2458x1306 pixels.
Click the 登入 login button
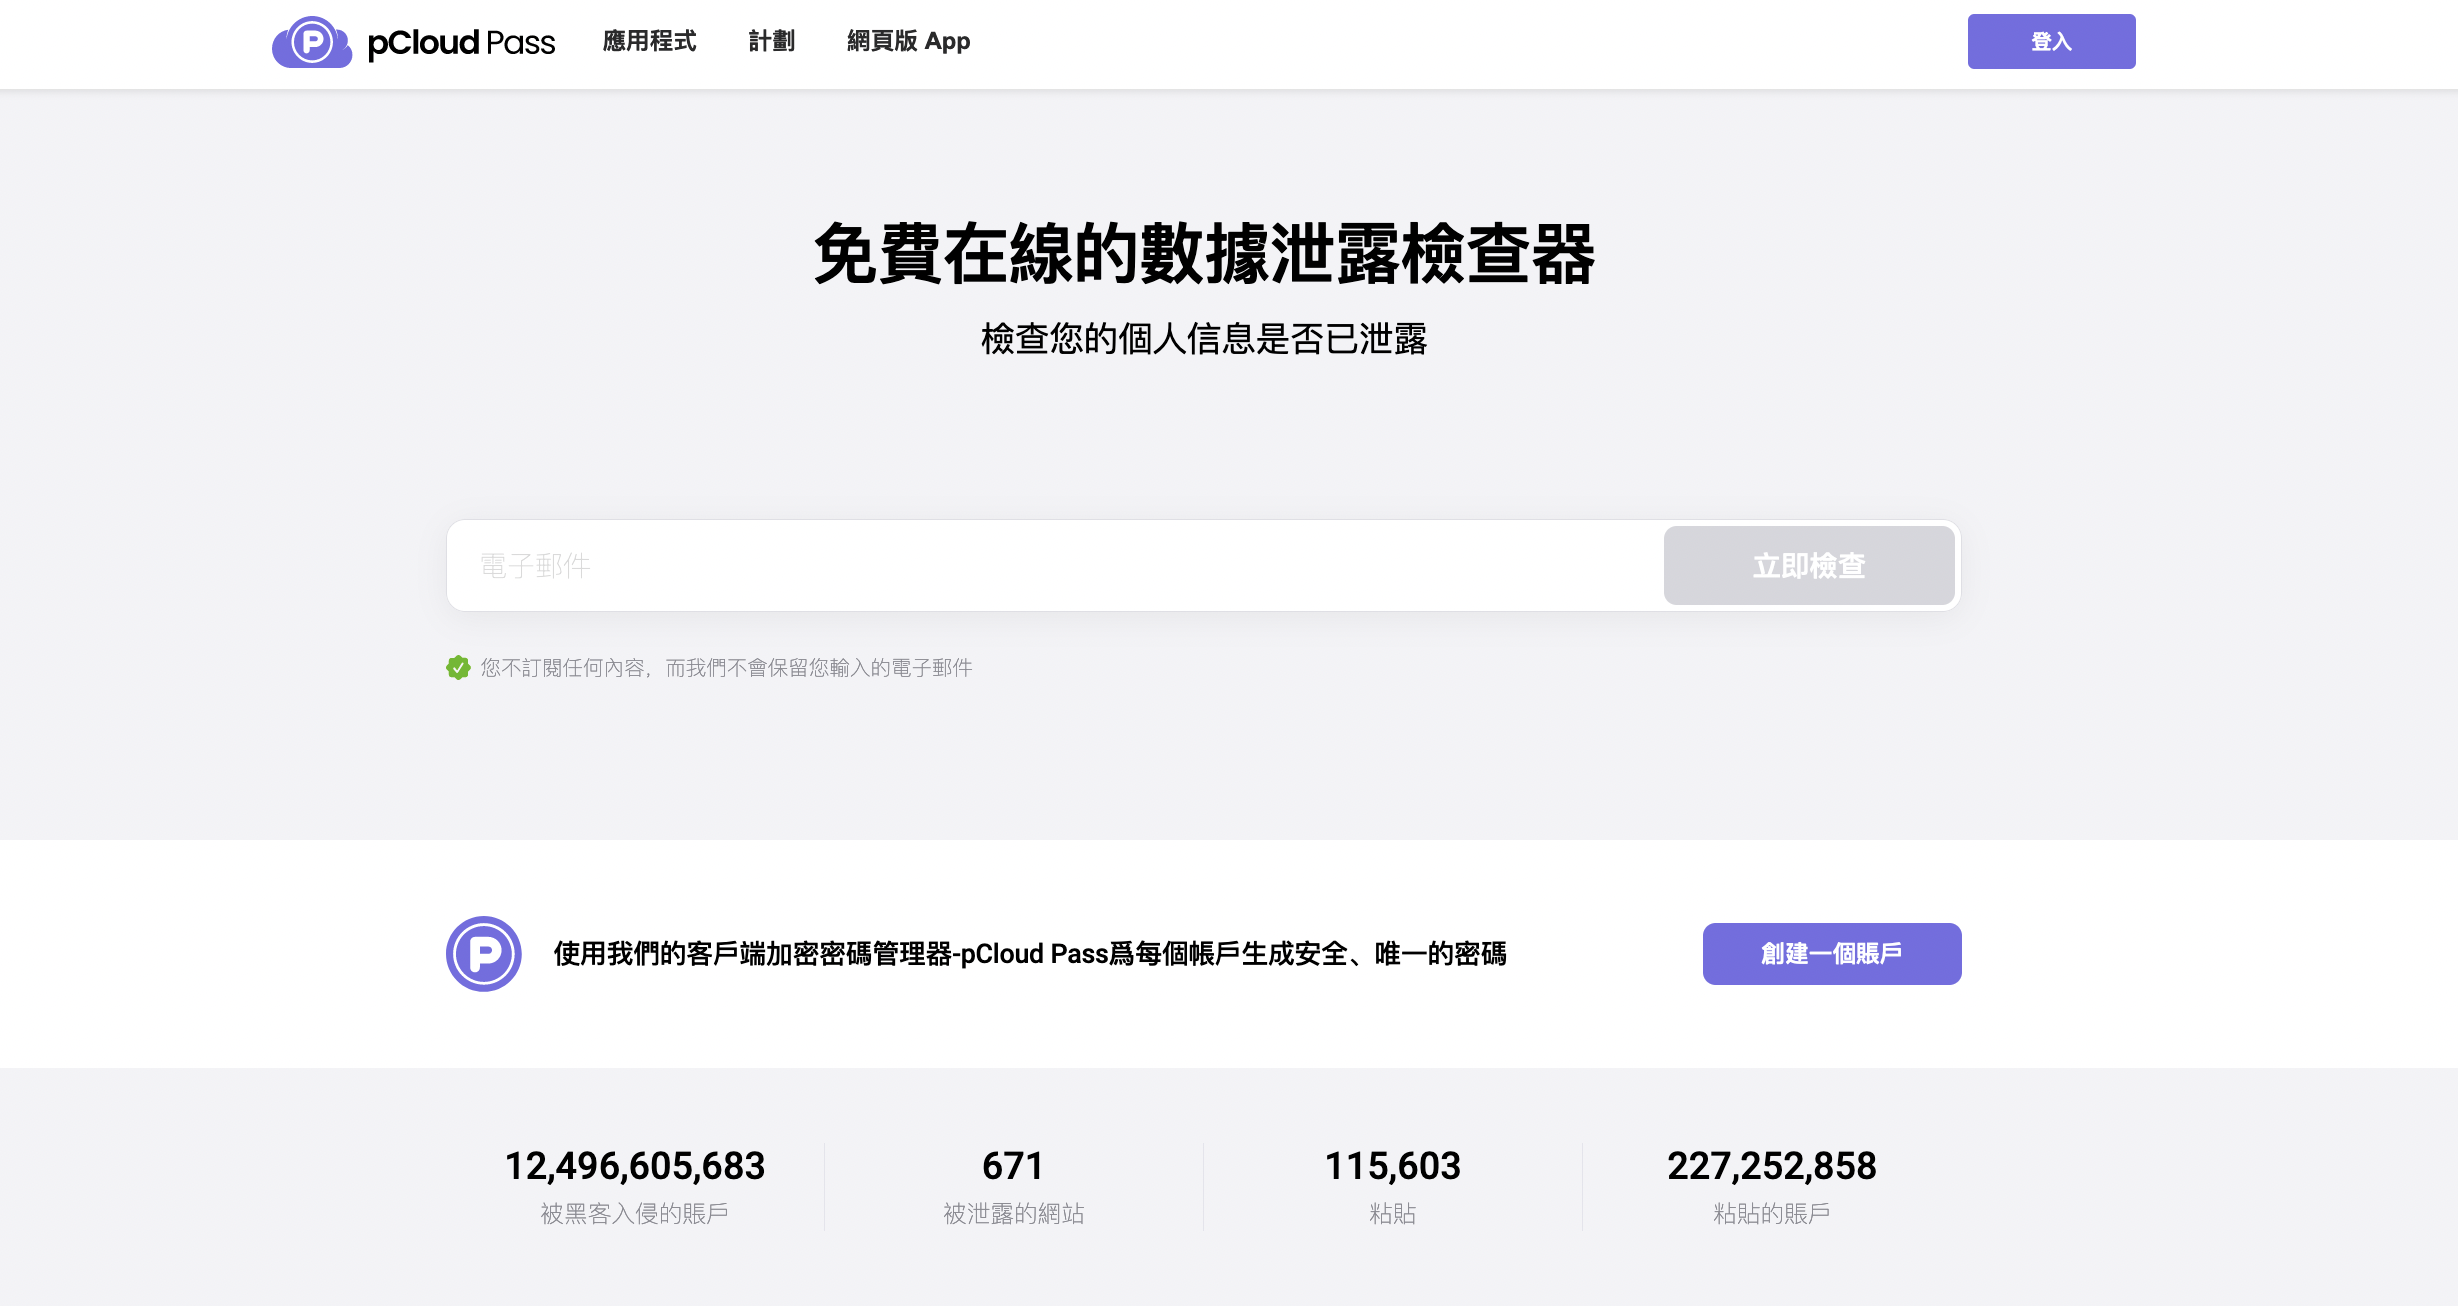pos(2051,41)
